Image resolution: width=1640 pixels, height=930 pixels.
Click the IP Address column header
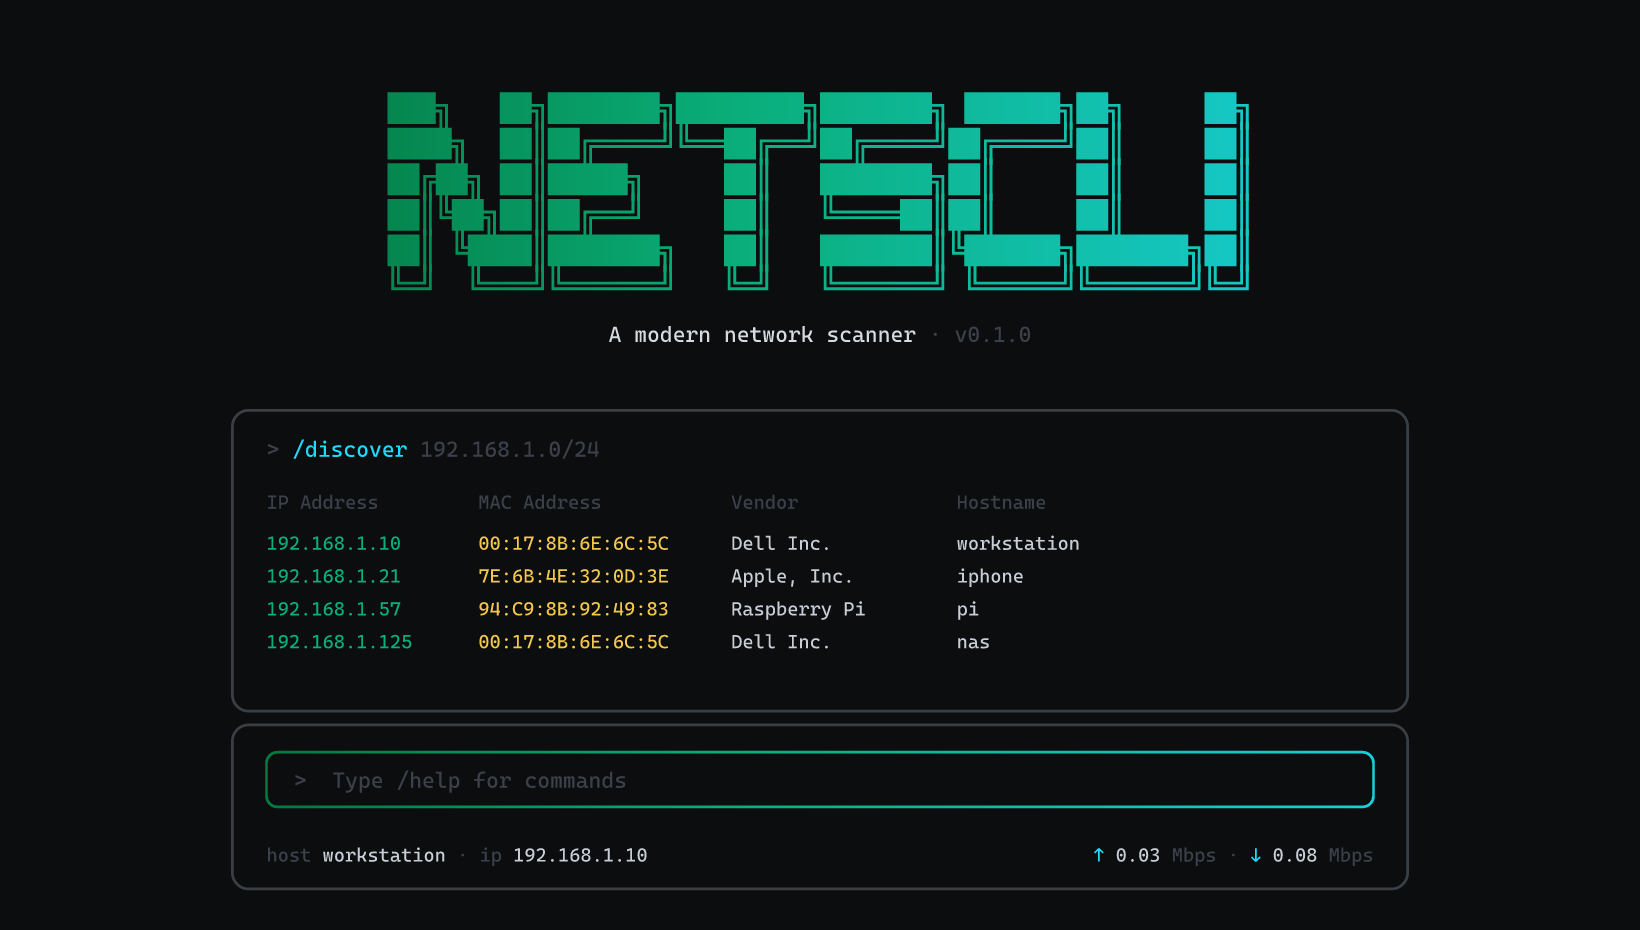coord(322,503)
